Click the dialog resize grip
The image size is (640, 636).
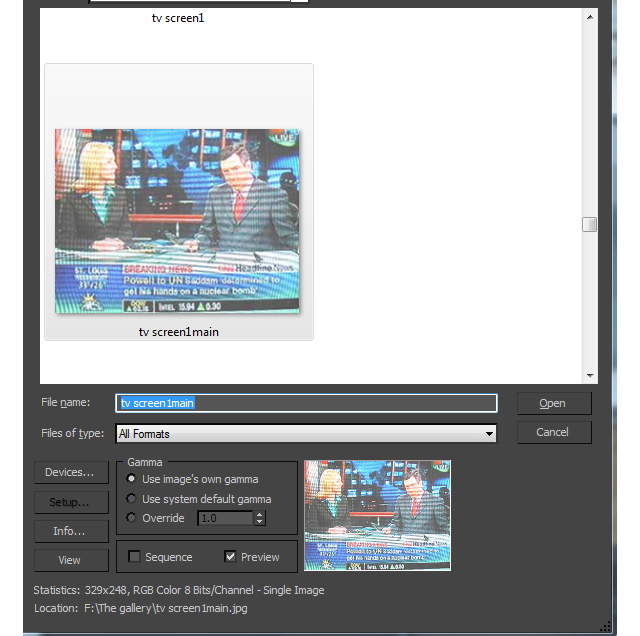coord(605,626)
